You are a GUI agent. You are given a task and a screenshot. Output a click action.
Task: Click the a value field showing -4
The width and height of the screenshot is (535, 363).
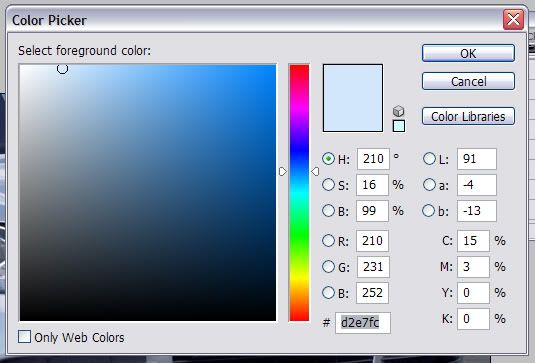point(477,185)
